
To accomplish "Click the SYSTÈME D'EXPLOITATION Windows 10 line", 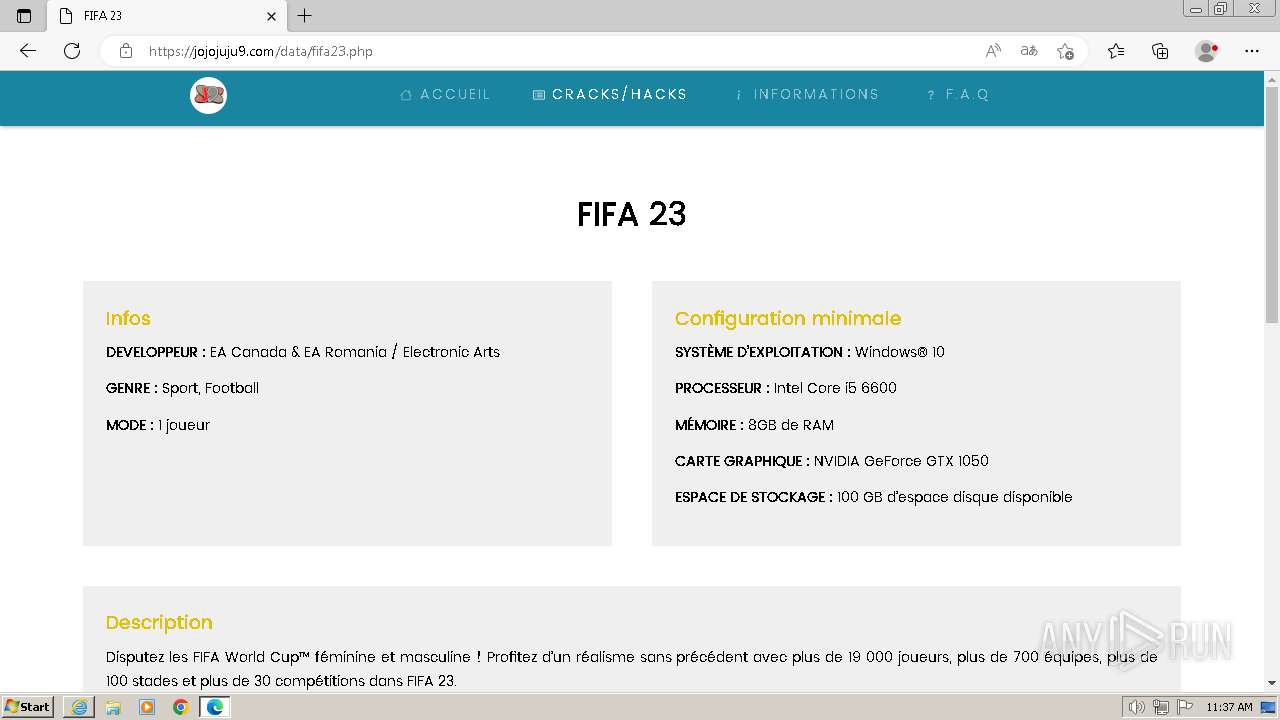I will pyautogui.click(x=810, y=352).
